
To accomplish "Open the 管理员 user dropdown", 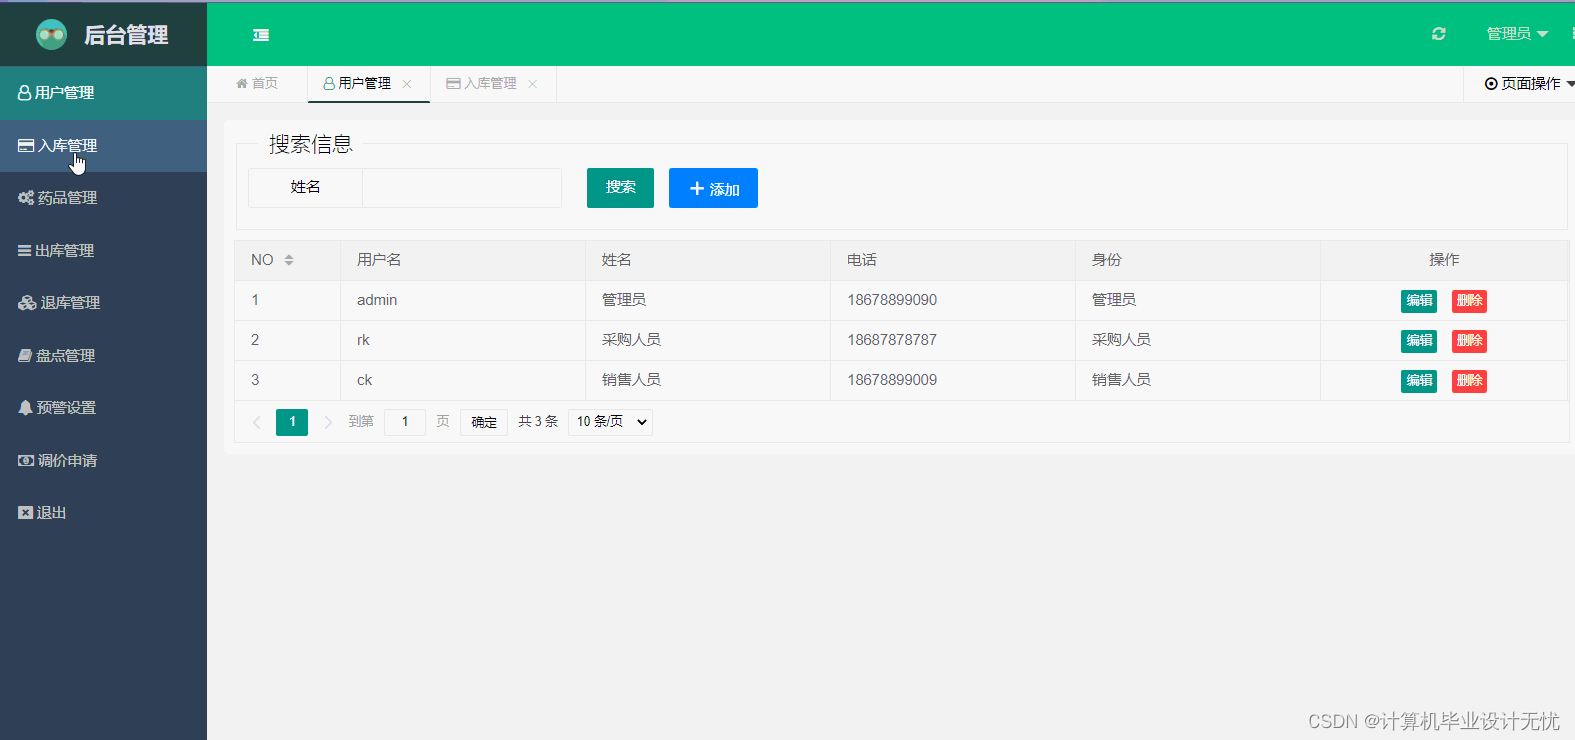I will coord(1516,34).
